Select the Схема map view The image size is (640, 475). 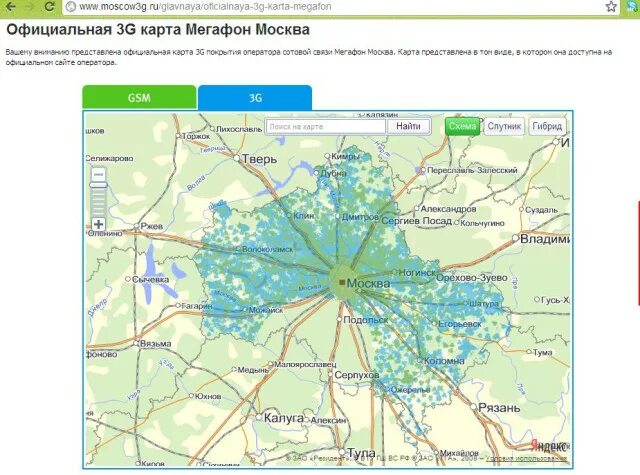pos(462,127)
